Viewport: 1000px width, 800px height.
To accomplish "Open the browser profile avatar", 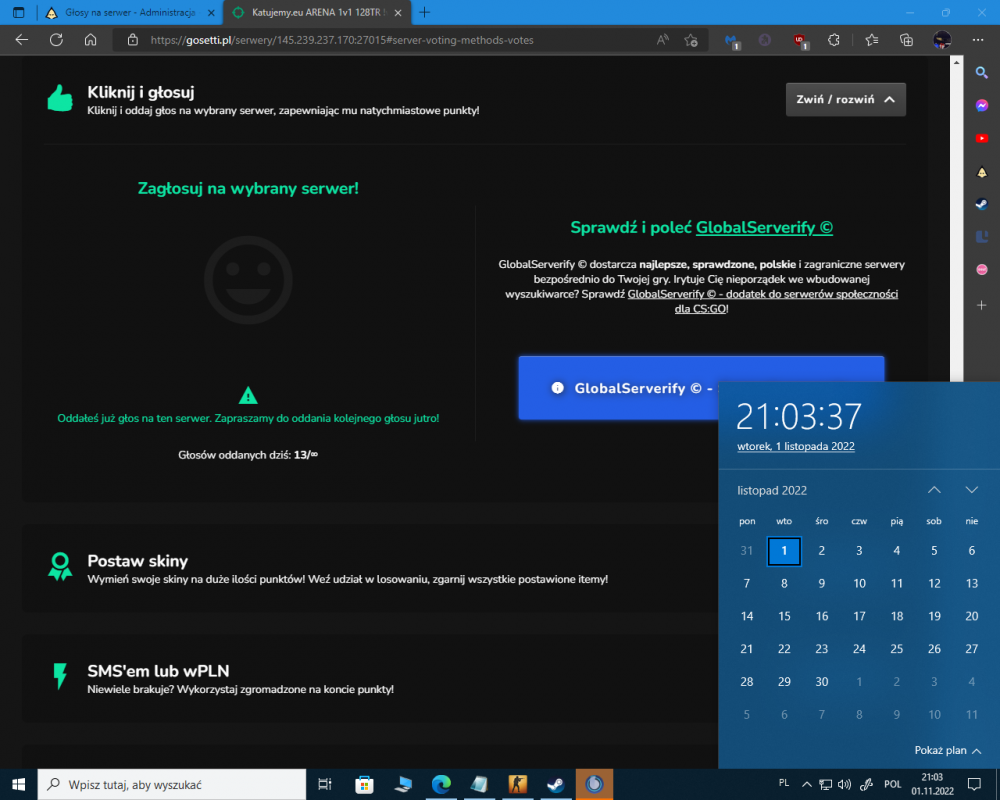I will pyautogui.click(x=942, y=40).
